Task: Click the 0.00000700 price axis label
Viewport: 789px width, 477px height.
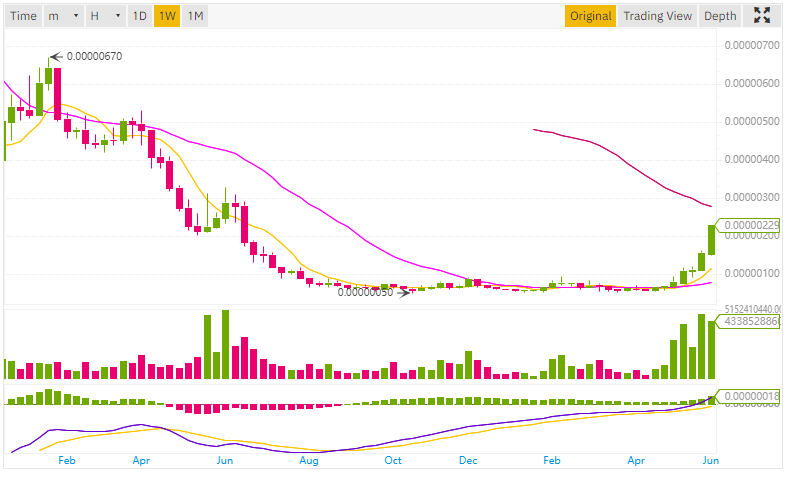Action: point(752,45)
